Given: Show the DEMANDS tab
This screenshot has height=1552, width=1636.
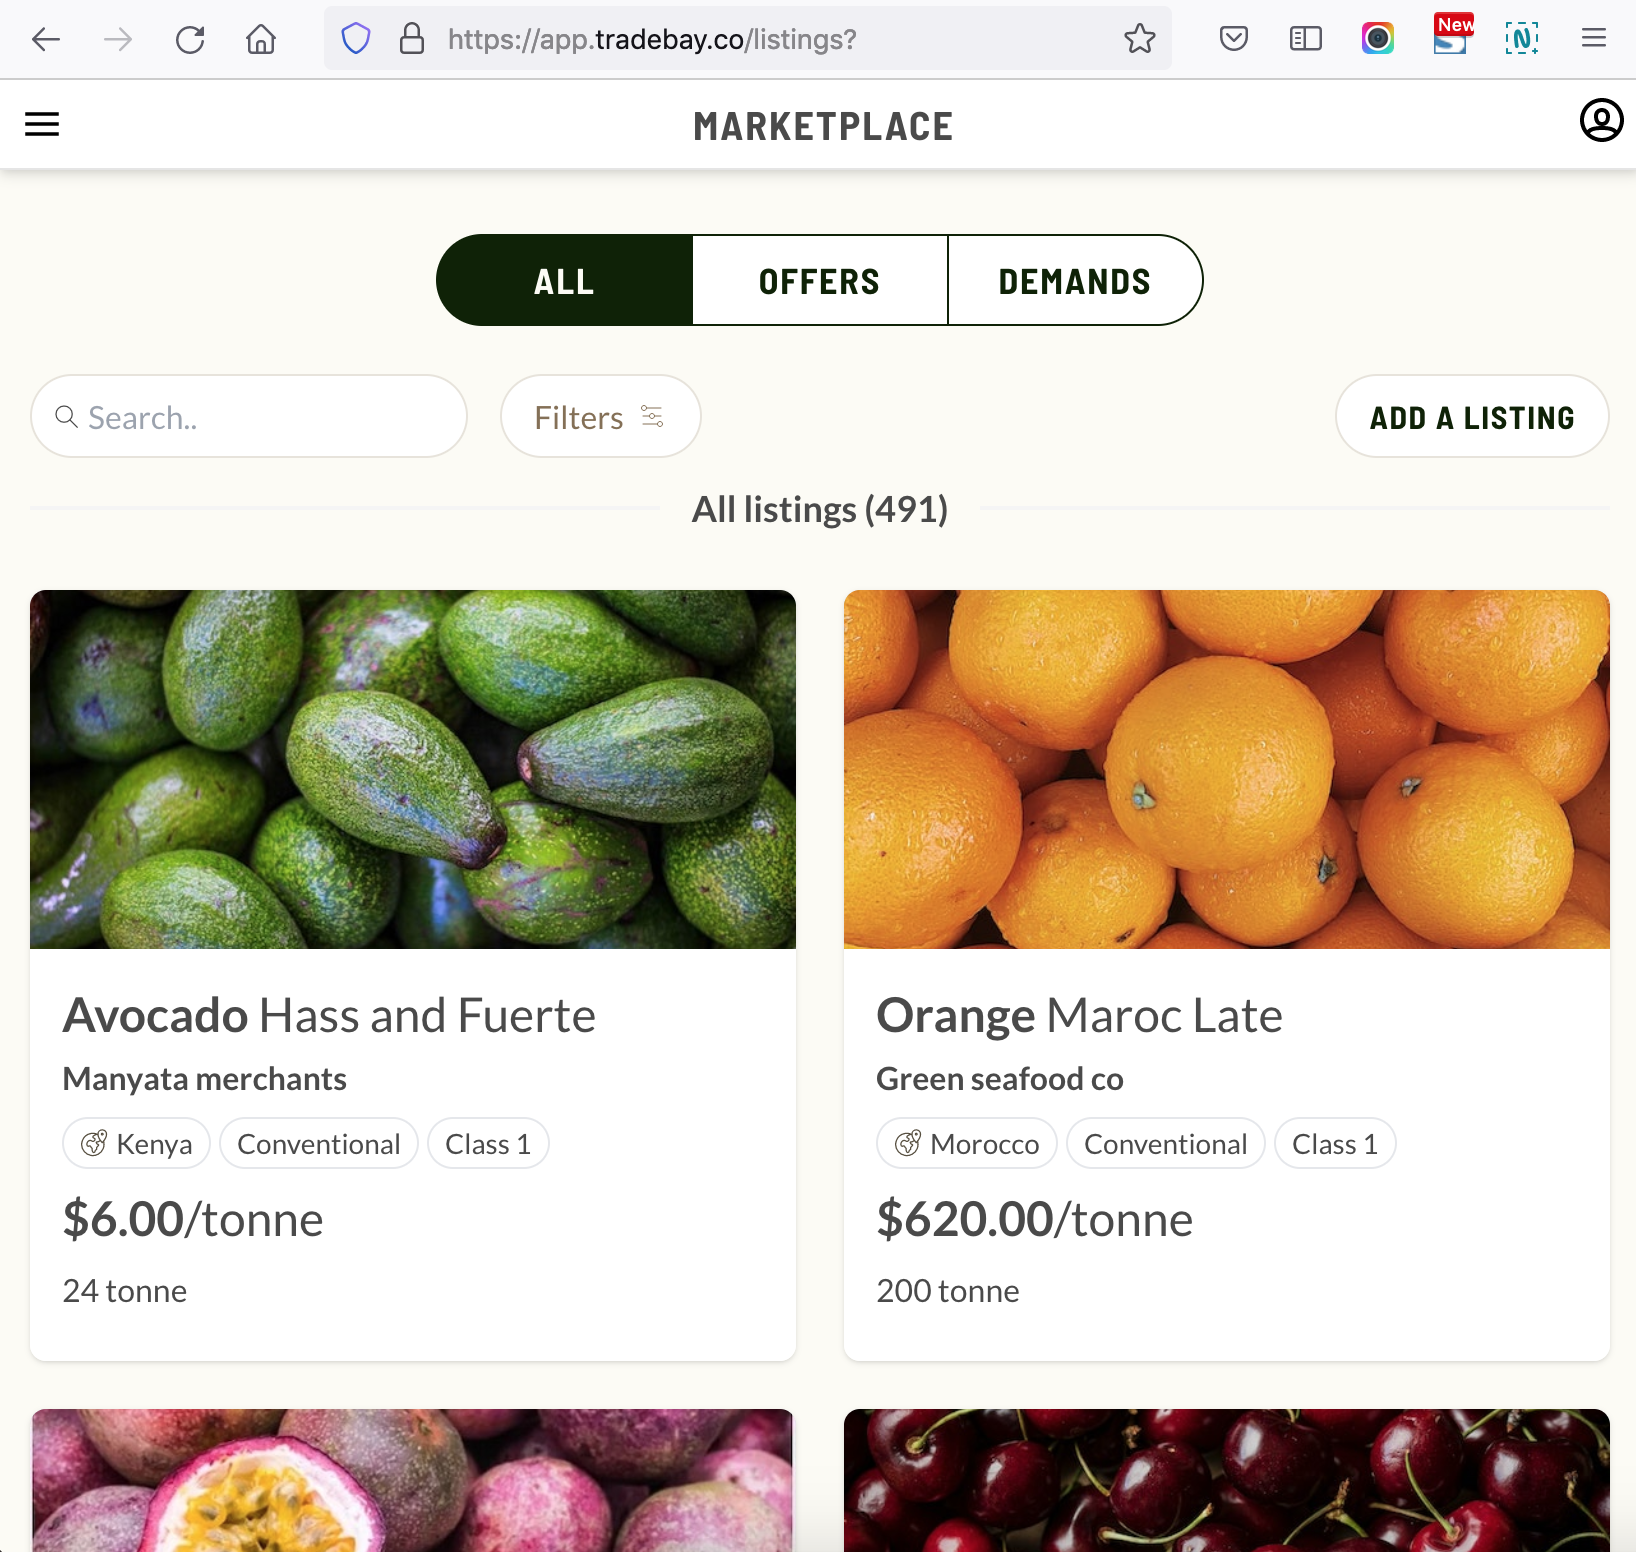Looking at the screenshot, I should click(x=1075, y=280).
